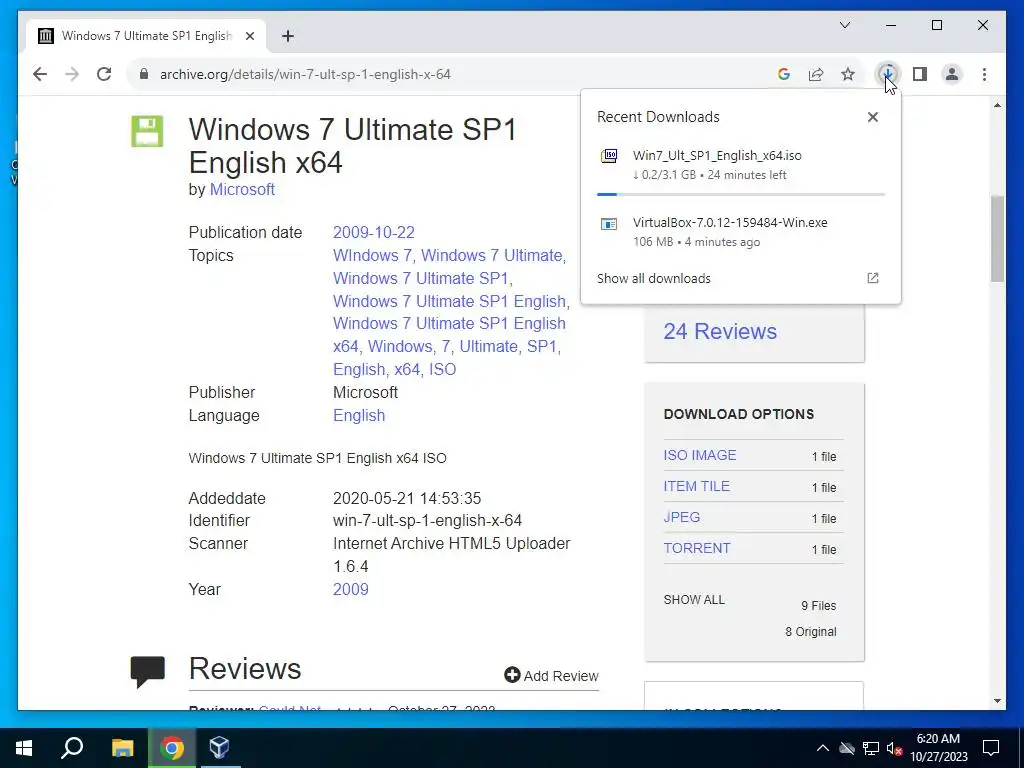Click scrollbar up arrow
Screen dimensions: 1024x768
pyautogui.click(x=997, y=105)
